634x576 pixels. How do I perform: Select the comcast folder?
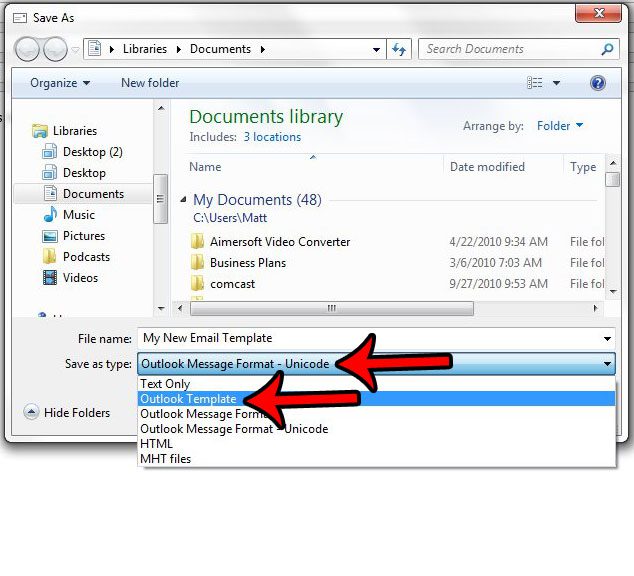tap(232, 284)
